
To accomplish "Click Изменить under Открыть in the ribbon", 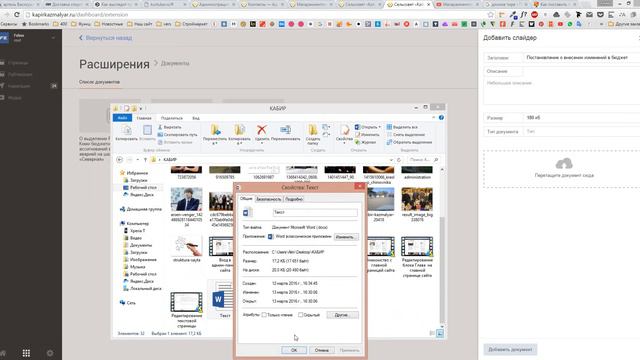I will click(x=367, y=135).
